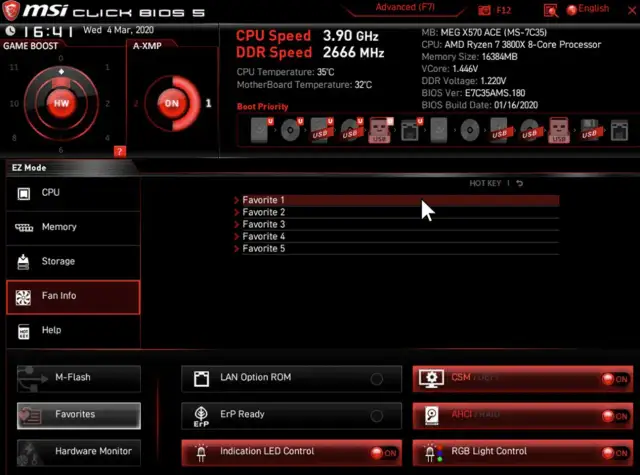Click the date Wed 4 Mar, 2020

[118, 30]
